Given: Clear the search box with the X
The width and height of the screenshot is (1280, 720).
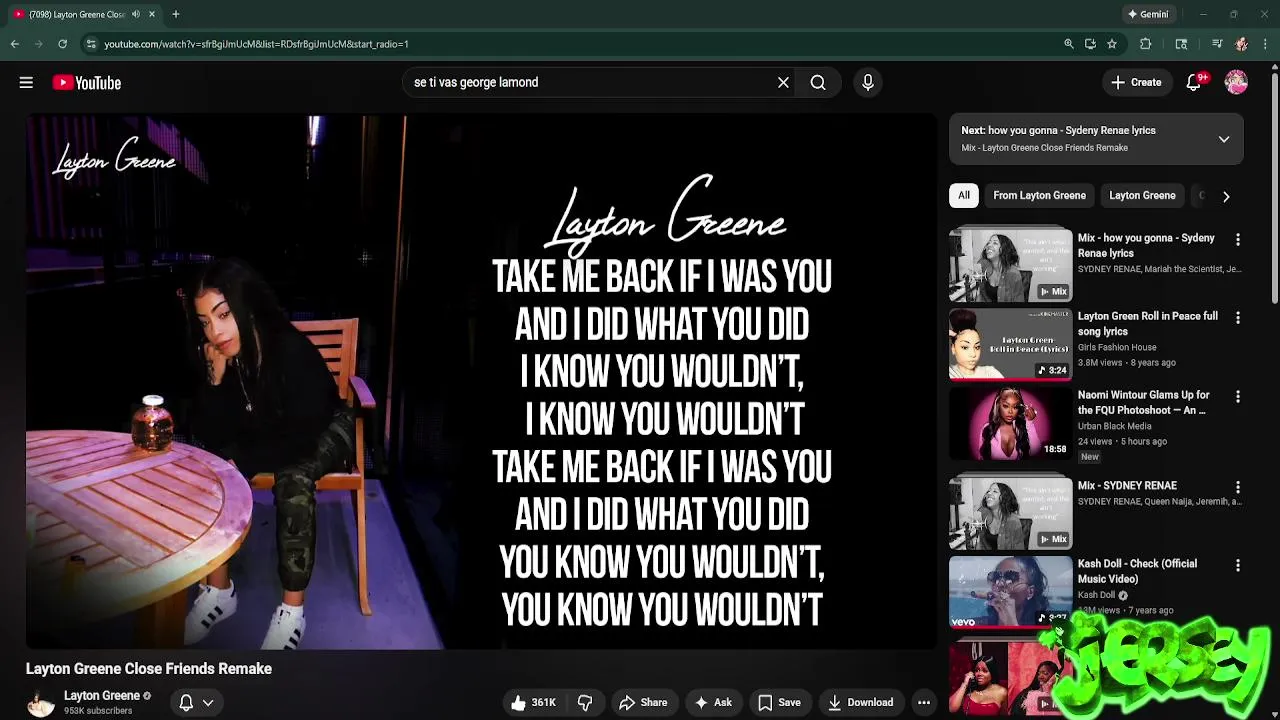Looking at the screenshot, I should [783, 83].
